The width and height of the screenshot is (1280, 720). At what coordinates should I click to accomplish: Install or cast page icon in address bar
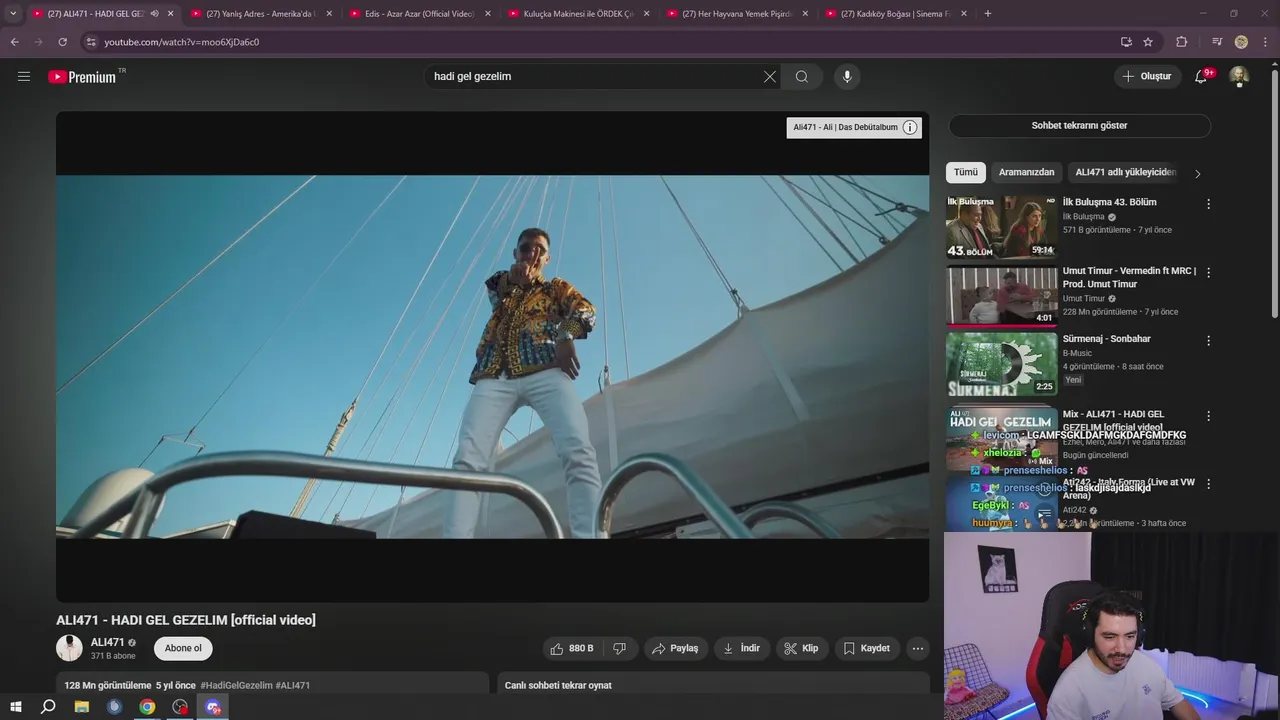1126,42
